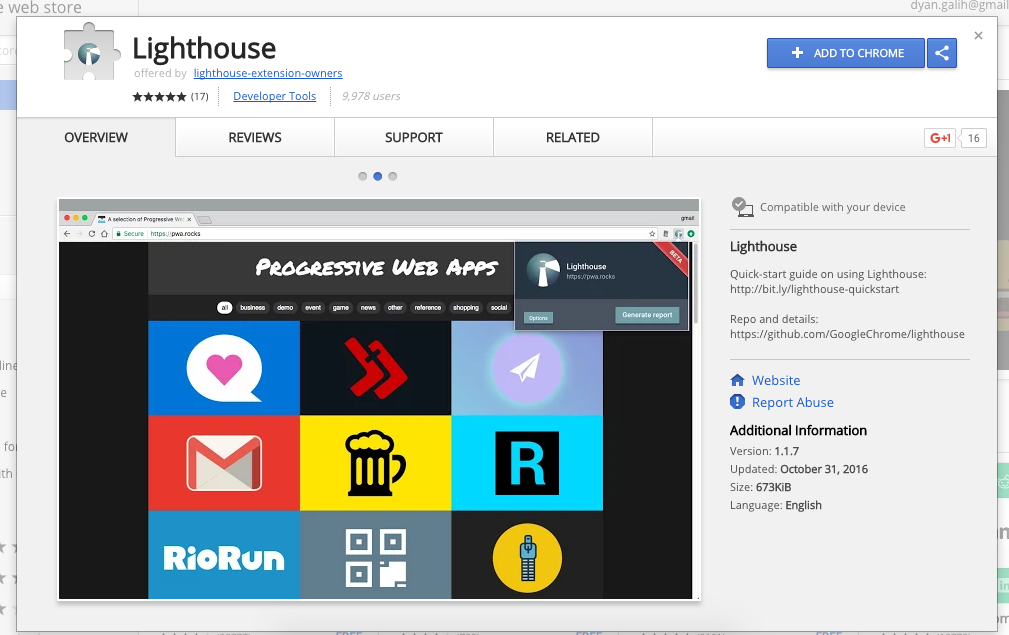Click the bit.ly lighthouse-quickstart URL text

click(814, 289)
